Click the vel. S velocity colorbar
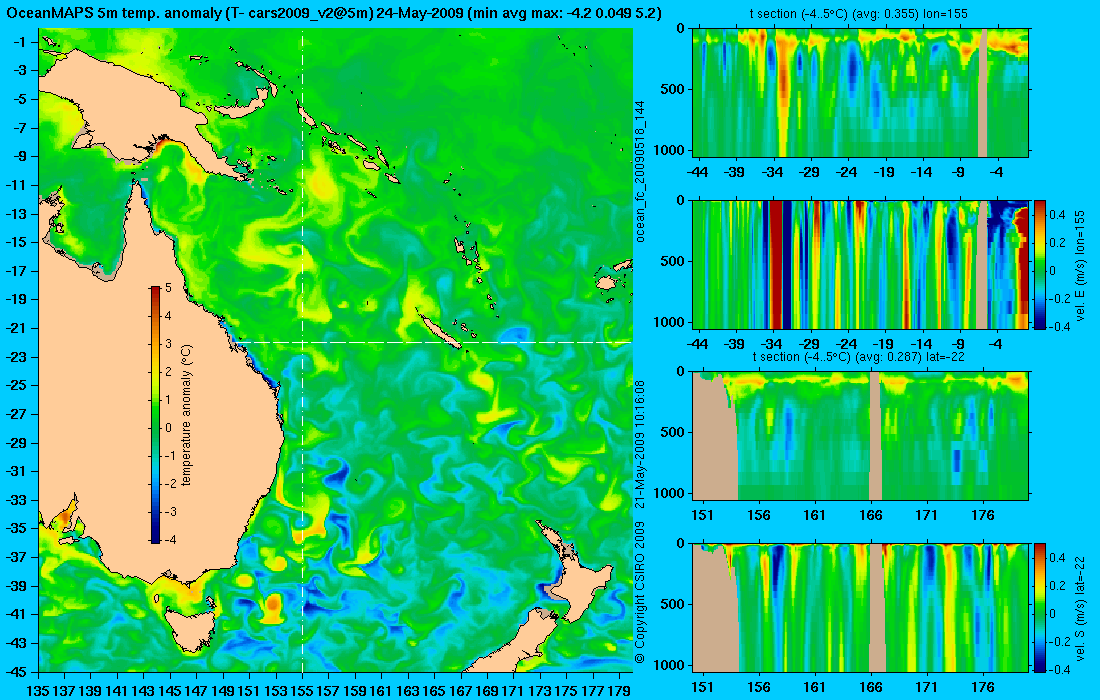Image resolution: width=1100 pixels, height=700 pixels. [x=1040, y=607]
